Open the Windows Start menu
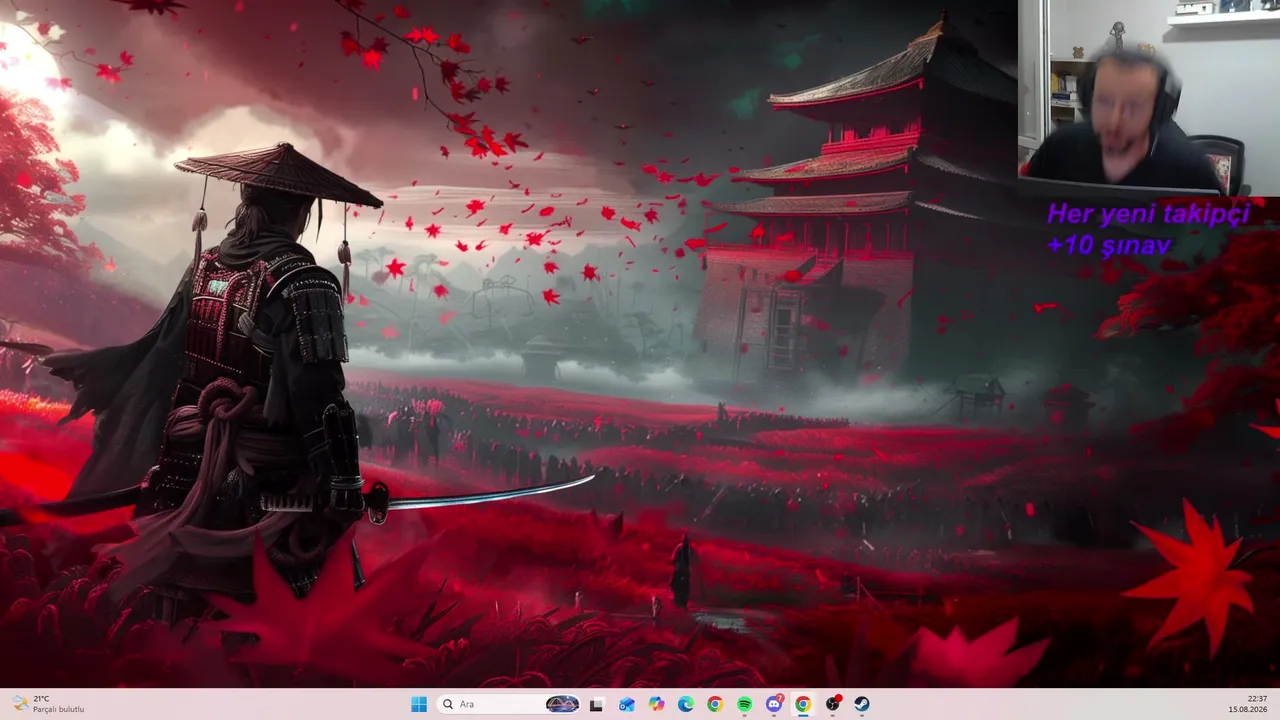 tap(419, 704)
